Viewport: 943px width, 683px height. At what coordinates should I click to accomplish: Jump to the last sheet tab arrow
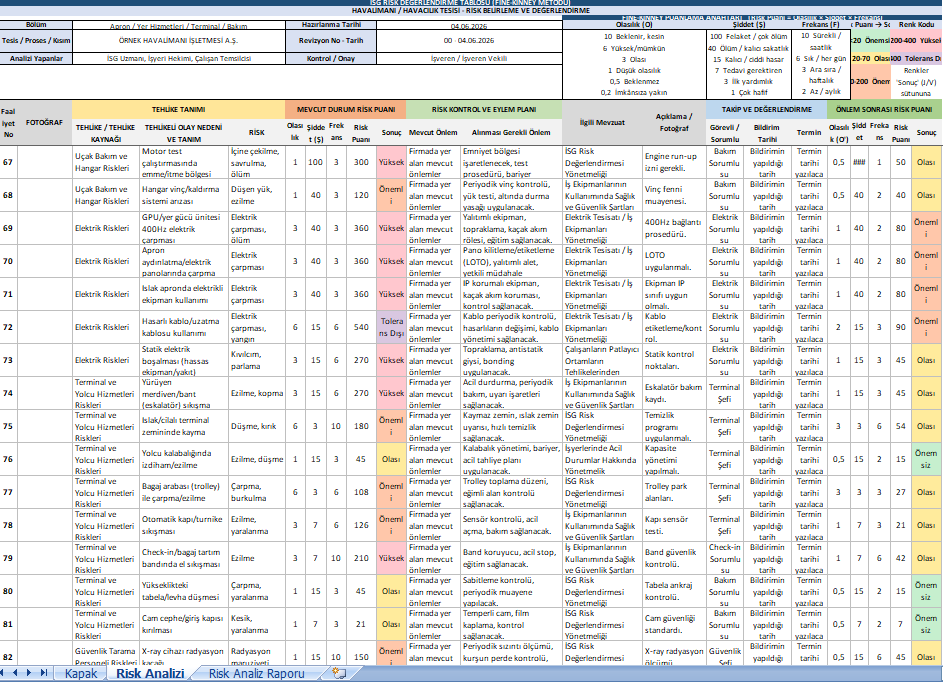[44, 673]
